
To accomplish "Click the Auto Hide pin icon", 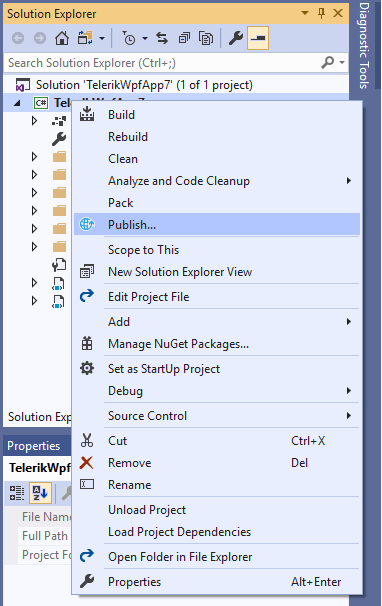I will coord(321,14).
